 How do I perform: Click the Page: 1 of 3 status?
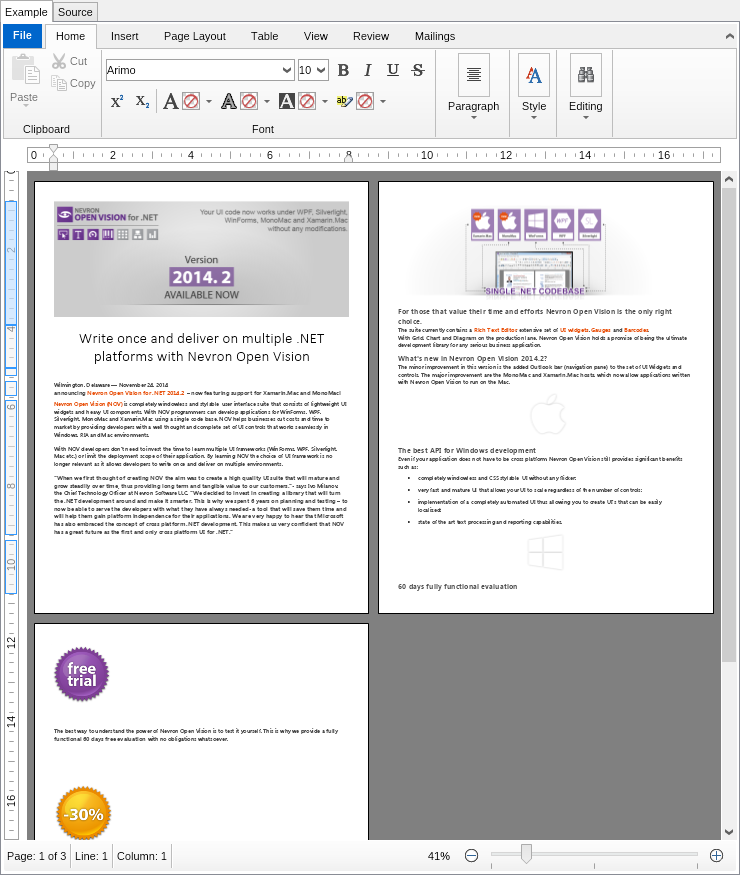coord(36,856)
